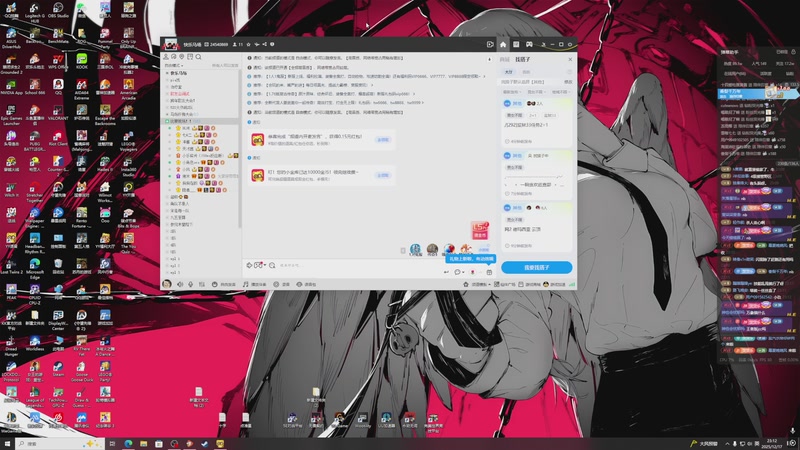Open the middle filter dropdown in 找搭子 panel
Screen dimensions: 800x450
(536, 92)
